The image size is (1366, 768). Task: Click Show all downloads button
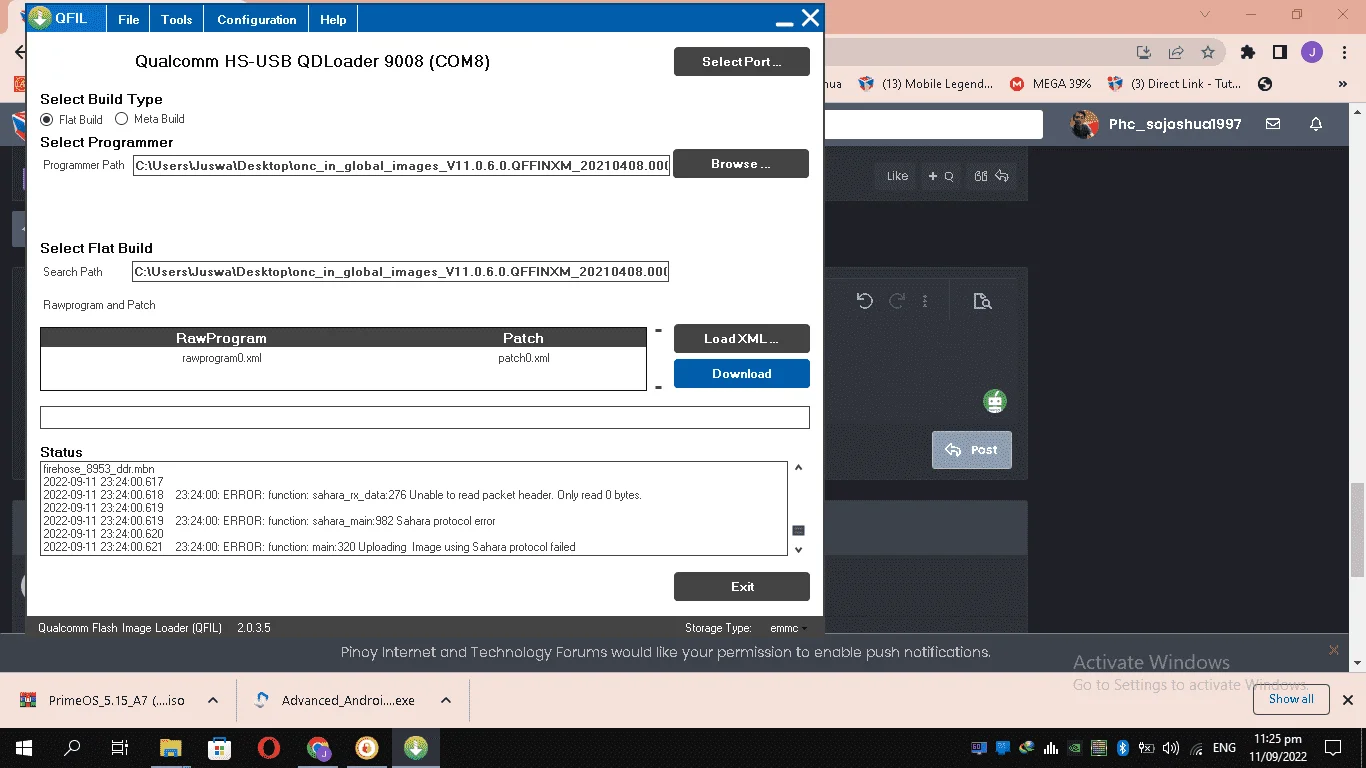click(1291, 700)
